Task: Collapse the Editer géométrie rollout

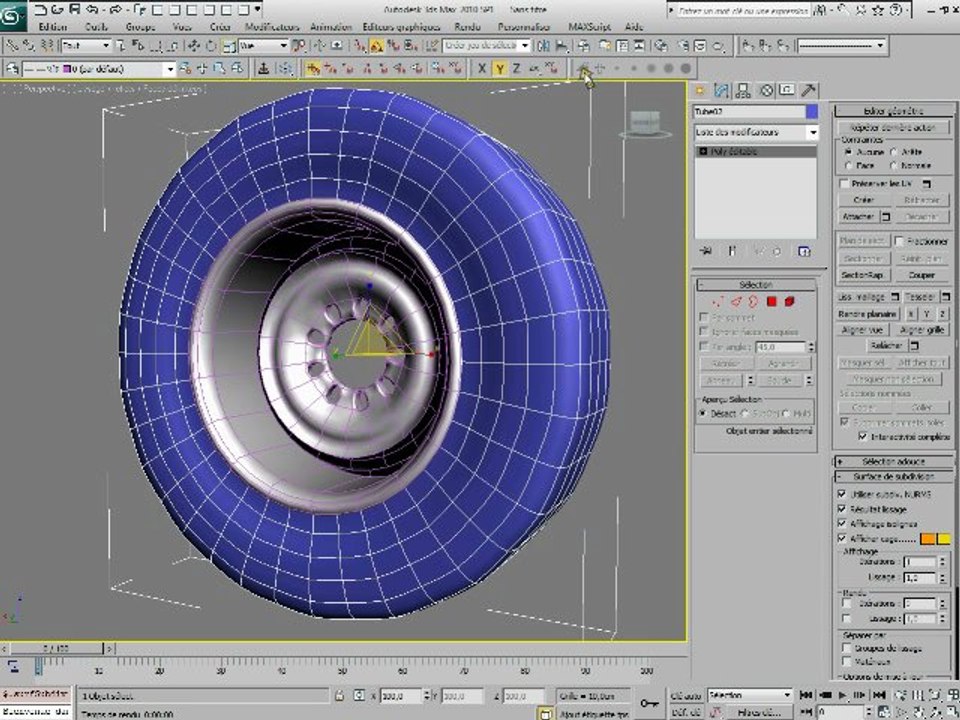Action: (893, 111)
